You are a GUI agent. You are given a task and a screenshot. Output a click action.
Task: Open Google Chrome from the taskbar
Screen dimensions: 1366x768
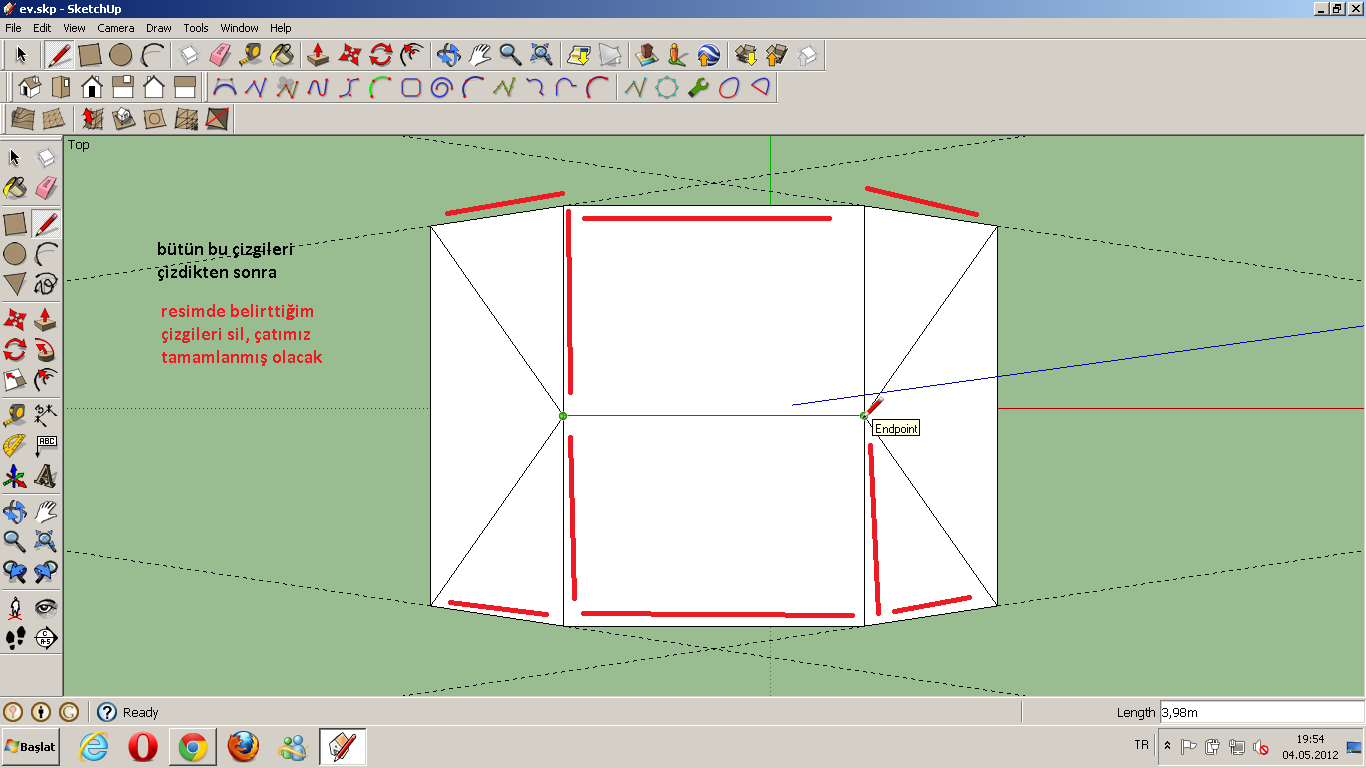click(x=193, y=746)
